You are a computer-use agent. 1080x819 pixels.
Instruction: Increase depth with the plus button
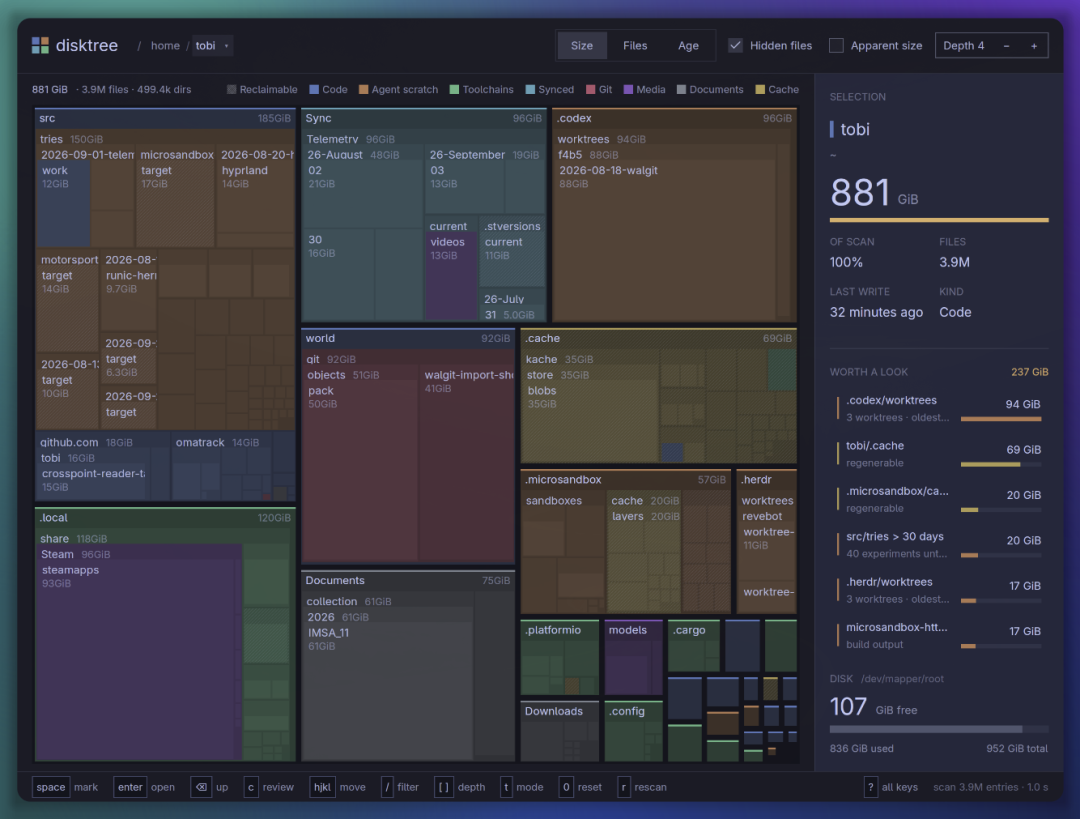(1034, 45)
